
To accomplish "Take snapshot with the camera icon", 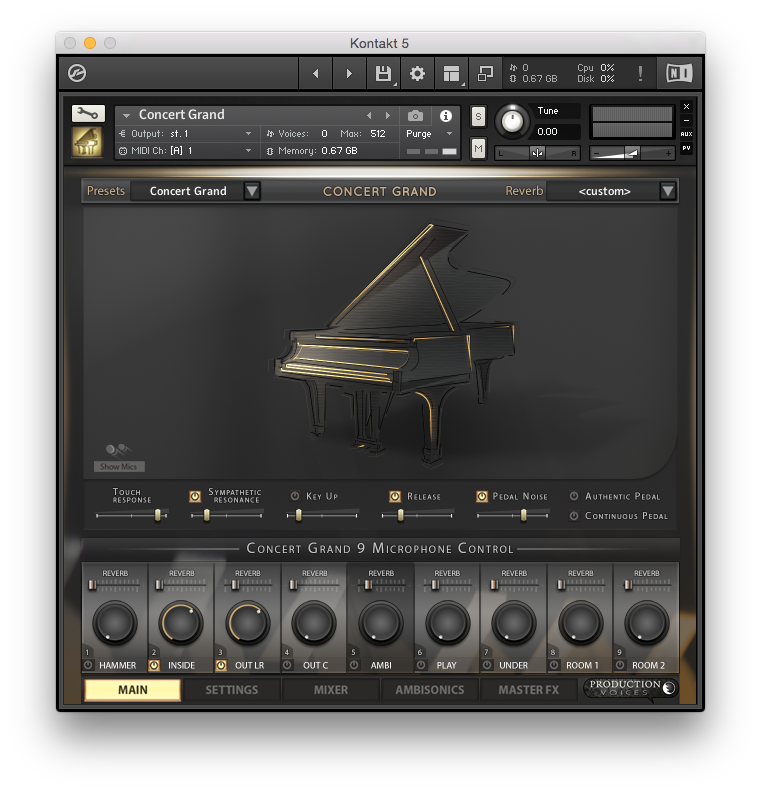I will [416, 116].
